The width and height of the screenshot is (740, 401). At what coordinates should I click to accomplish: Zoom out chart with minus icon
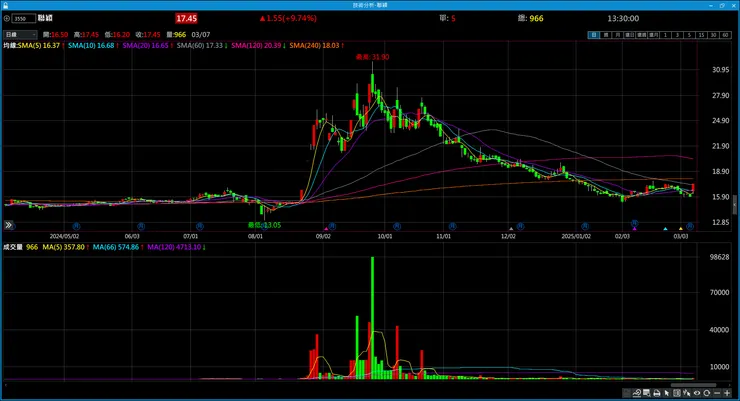717,393
